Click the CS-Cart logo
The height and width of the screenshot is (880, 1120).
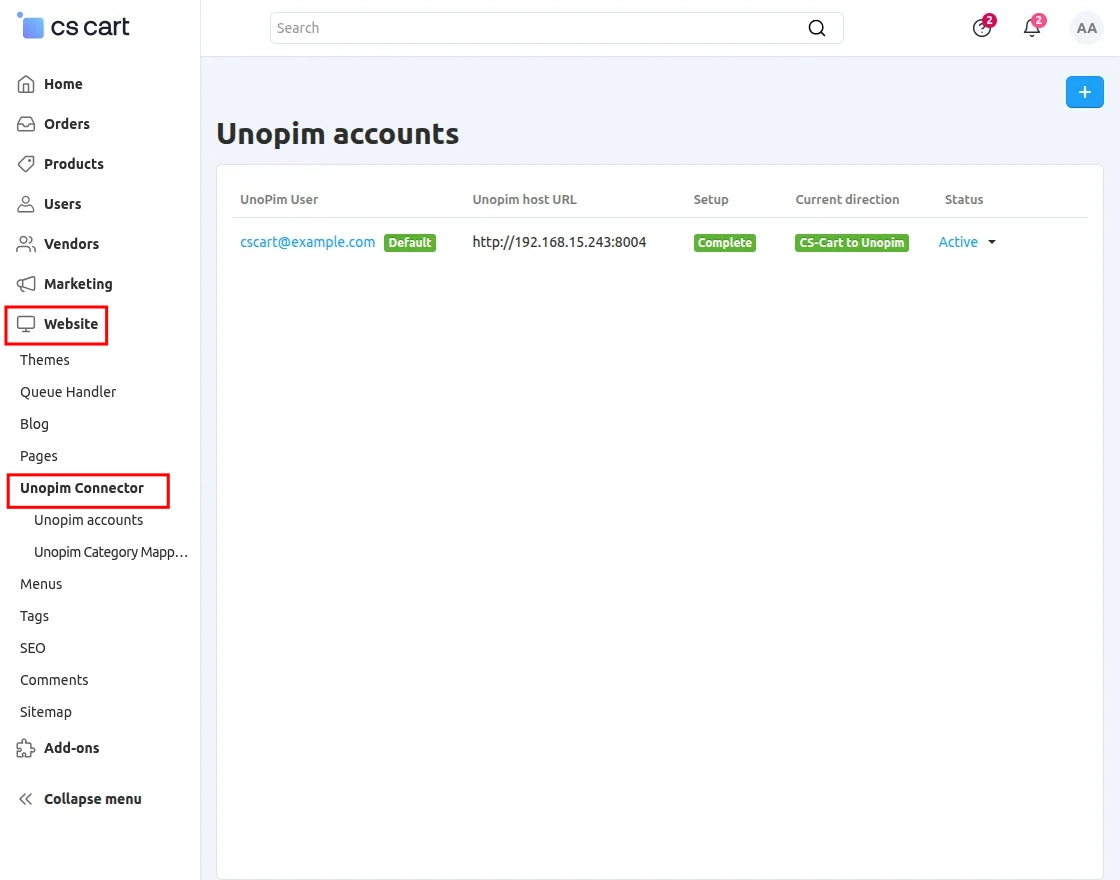(73, 26)
